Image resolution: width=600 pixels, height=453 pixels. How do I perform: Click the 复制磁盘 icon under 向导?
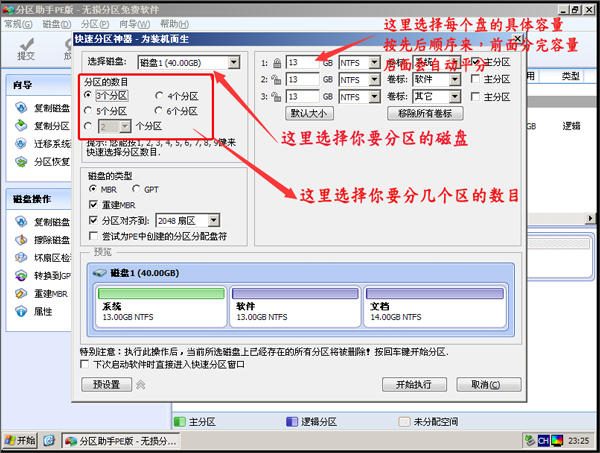pos(21,108)
